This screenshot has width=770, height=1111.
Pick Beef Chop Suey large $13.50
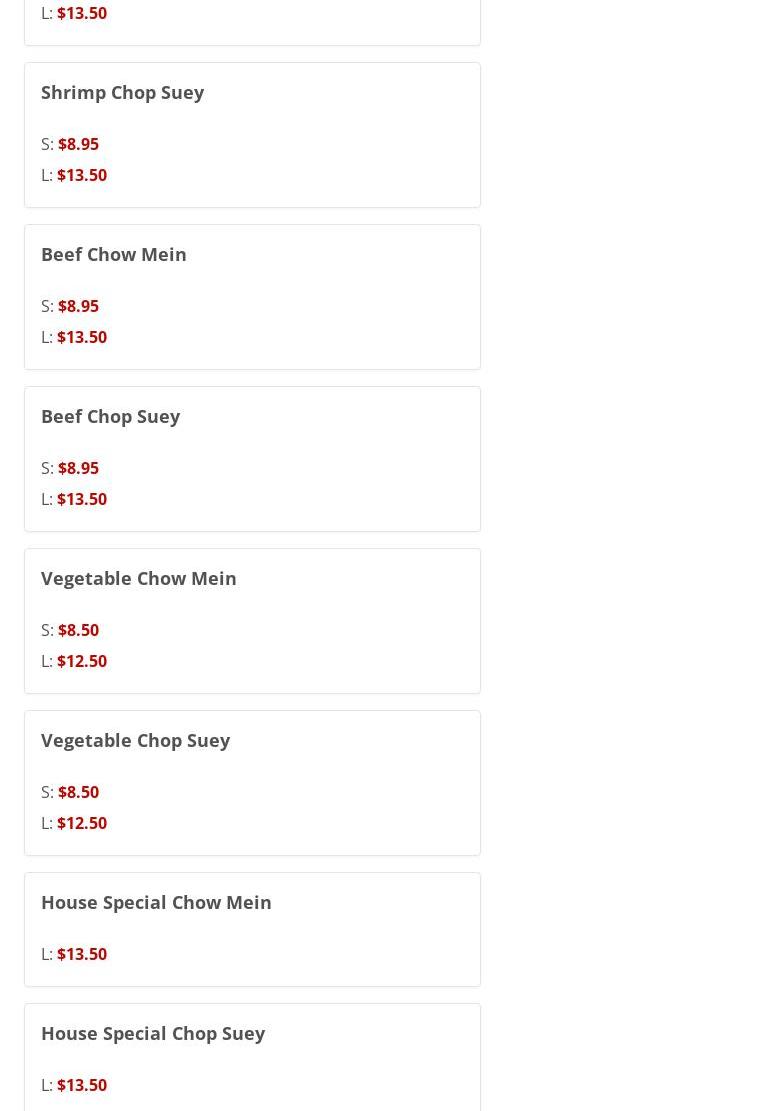pos(81,499)
